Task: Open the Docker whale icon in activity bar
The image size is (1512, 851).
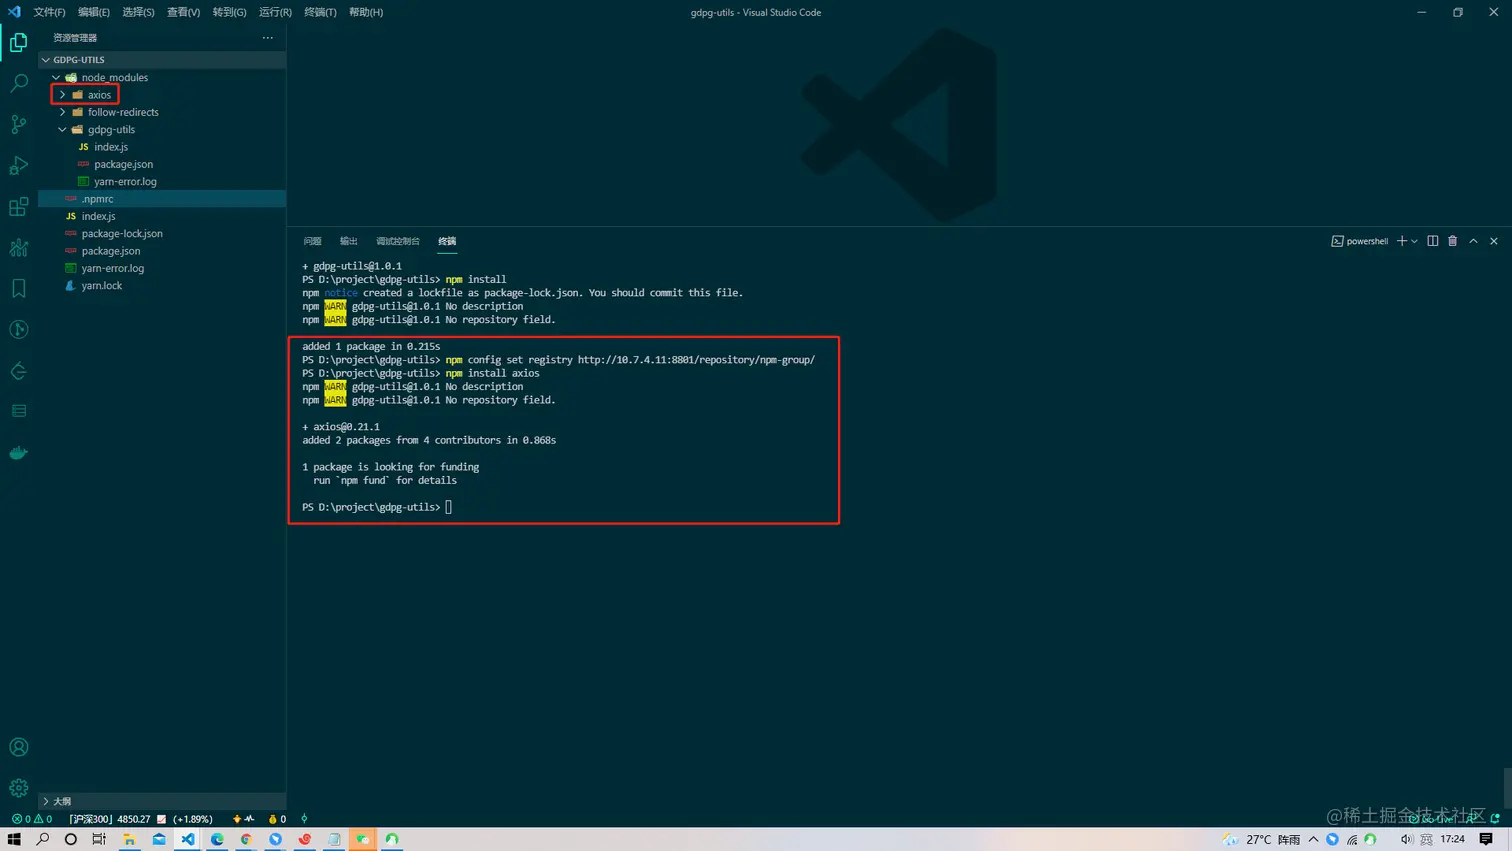Action: pyautogui.click(x=18, y=452)
